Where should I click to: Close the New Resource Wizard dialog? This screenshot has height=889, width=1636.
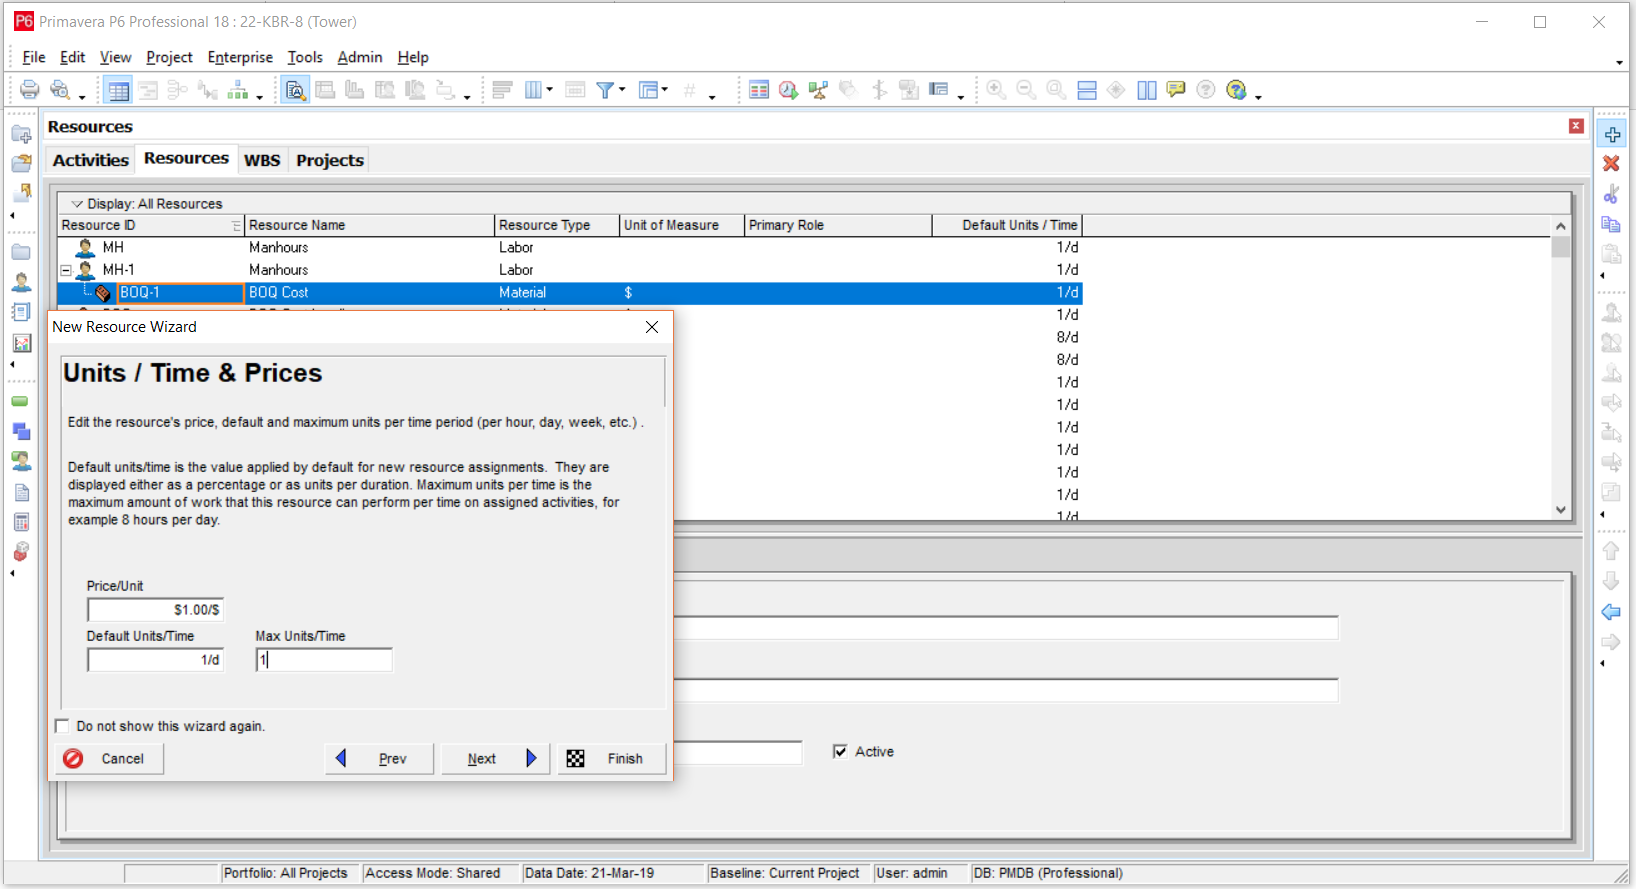pos(652,327)
